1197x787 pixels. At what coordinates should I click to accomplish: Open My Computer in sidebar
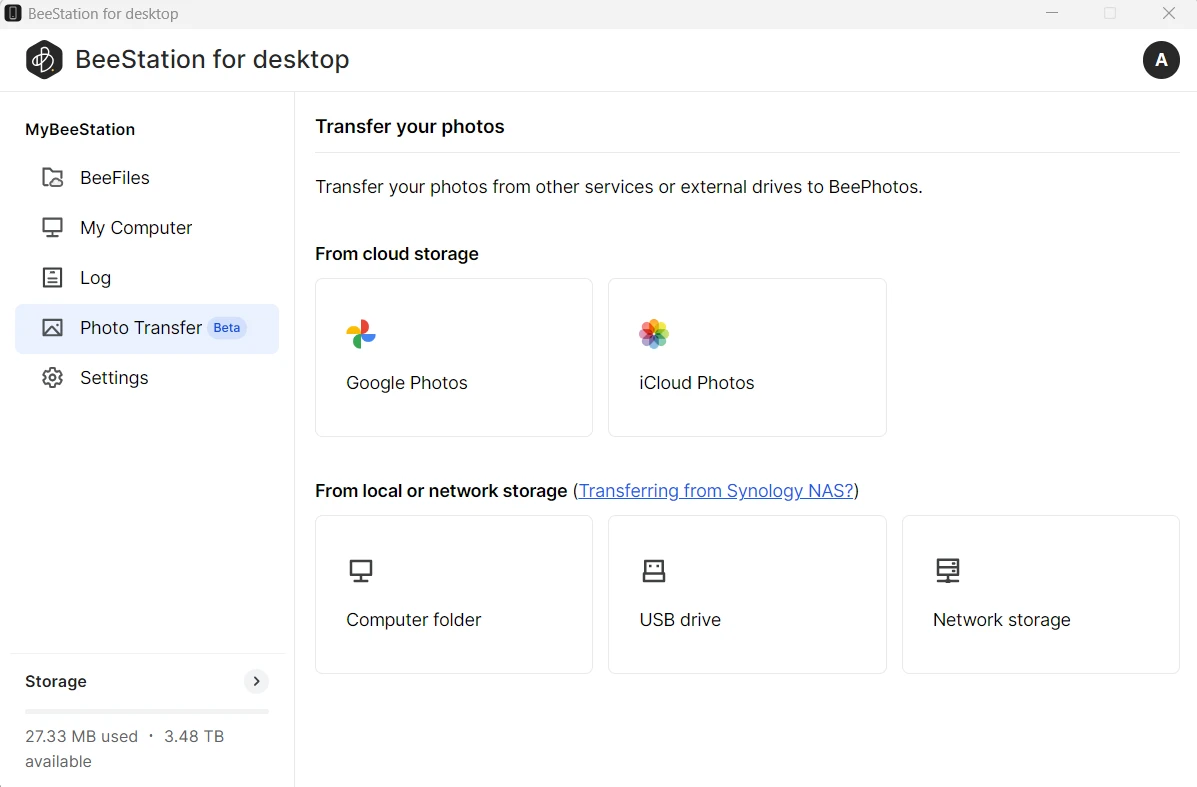(136, 228)
